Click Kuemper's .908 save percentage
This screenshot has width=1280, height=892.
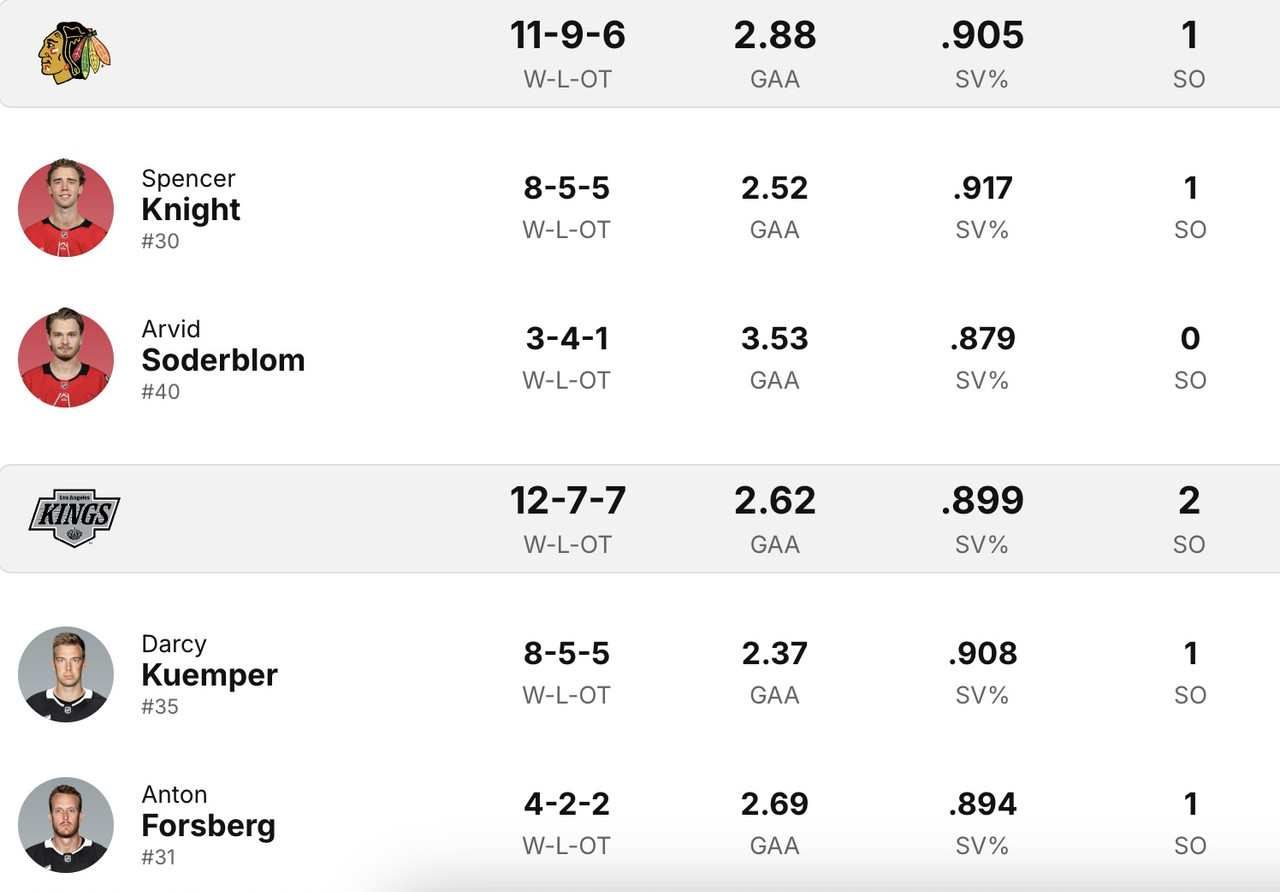982,654
